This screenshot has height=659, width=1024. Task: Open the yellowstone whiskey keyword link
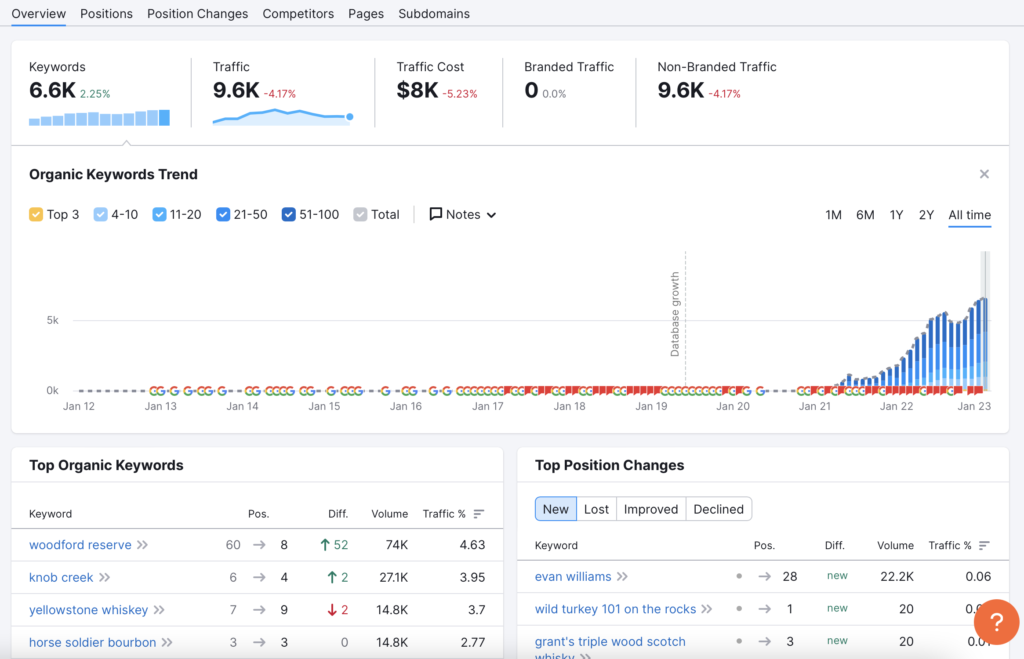tap(89, 610)
